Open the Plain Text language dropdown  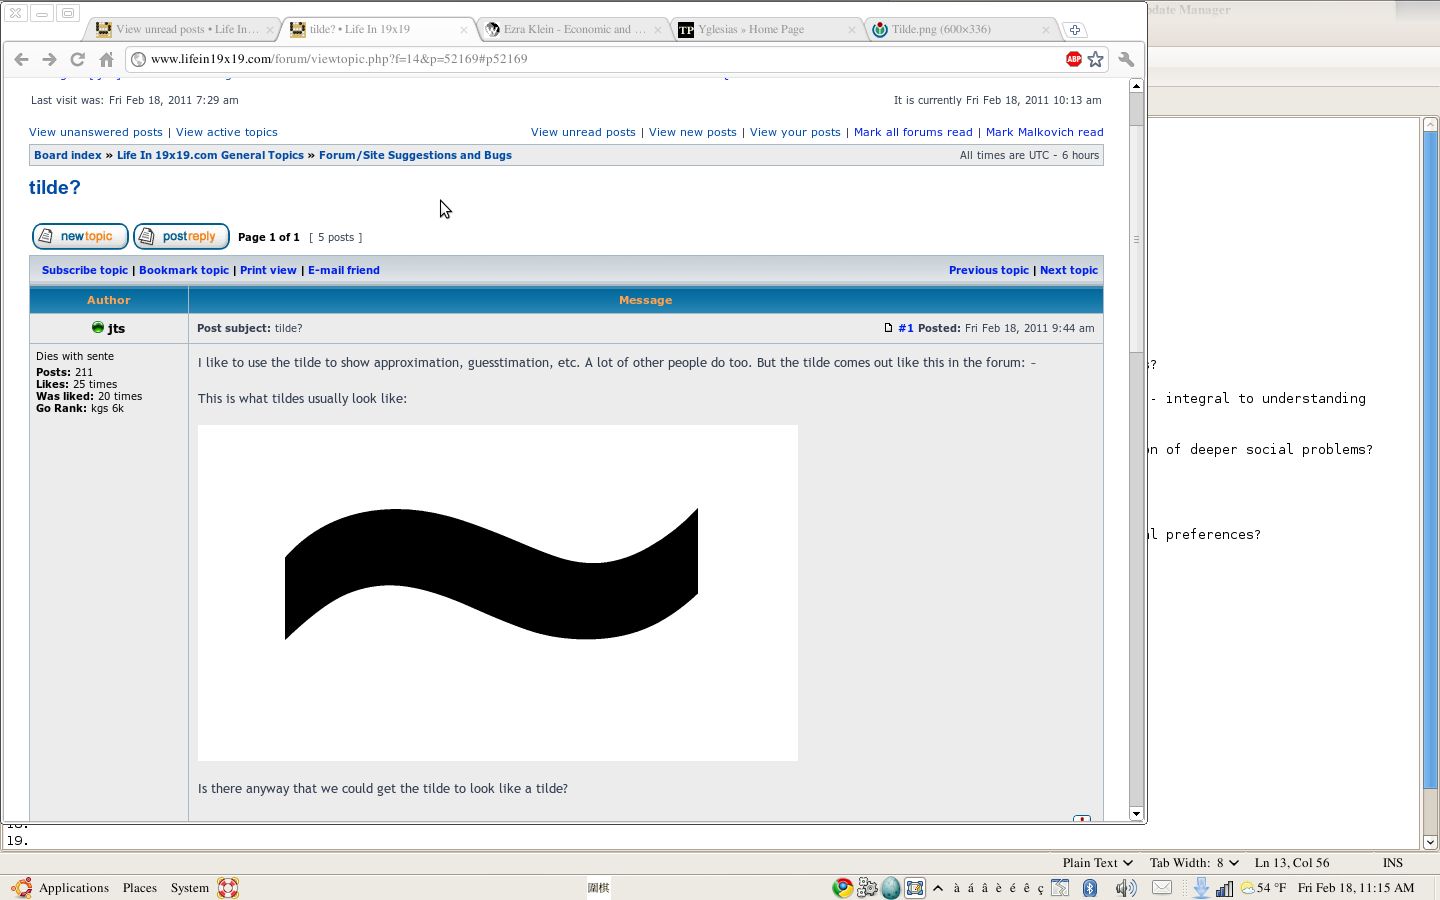[x=1097, y=863]
